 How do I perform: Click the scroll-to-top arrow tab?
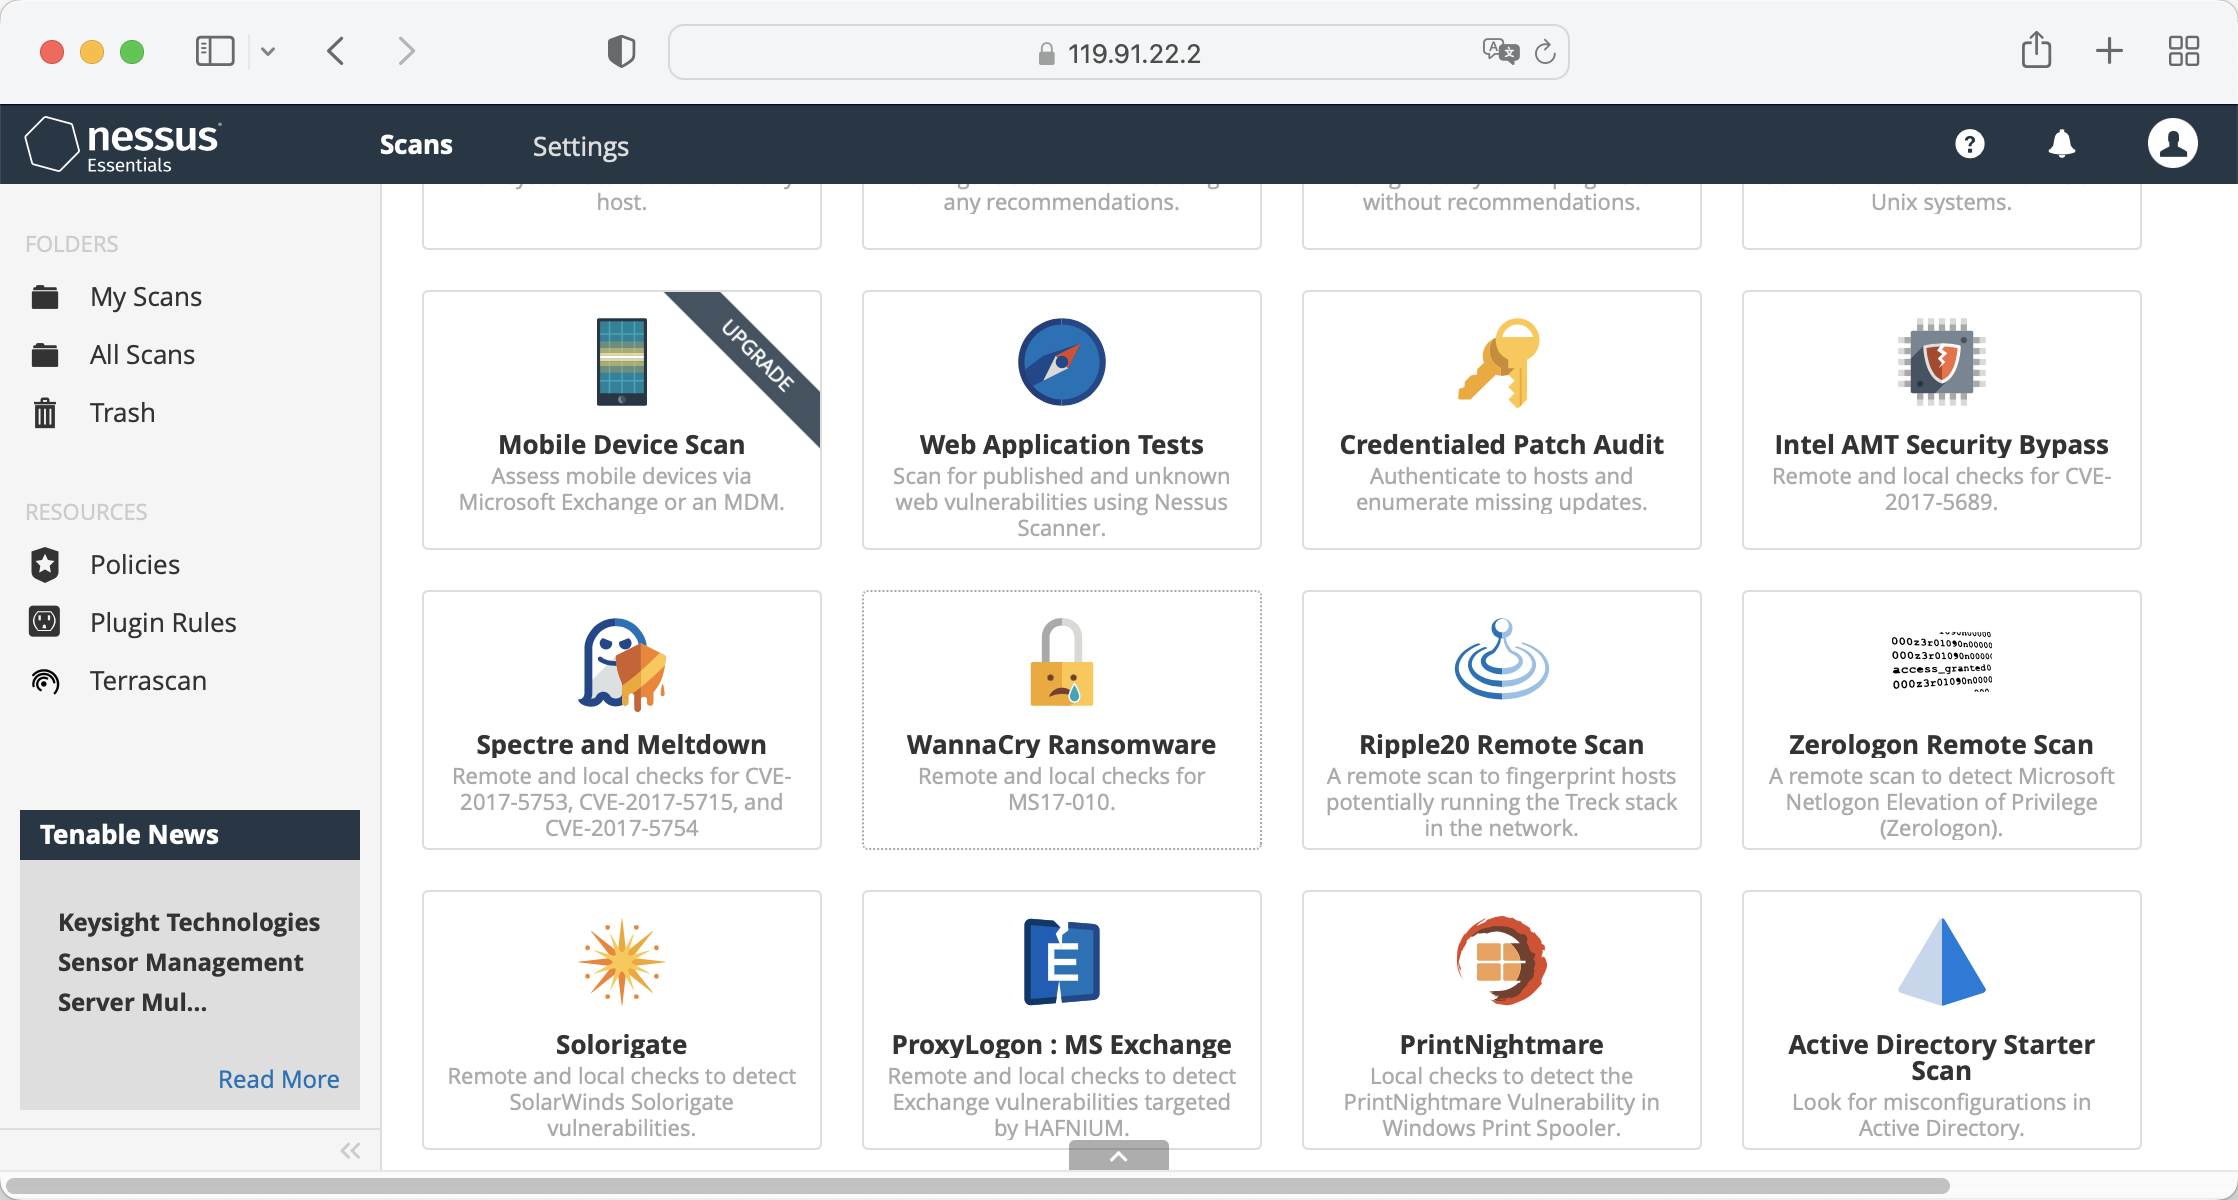tap(1118, 1156)
